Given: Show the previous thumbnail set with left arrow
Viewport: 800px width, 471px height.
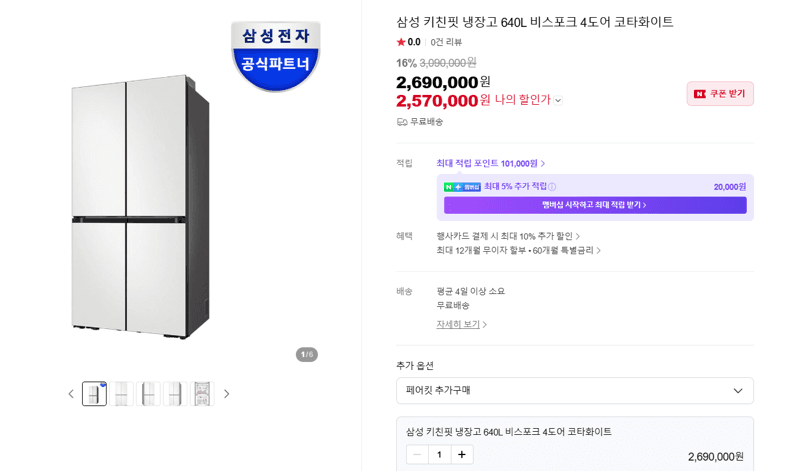Looking at the screenshot, I should [x=71, y=394].
